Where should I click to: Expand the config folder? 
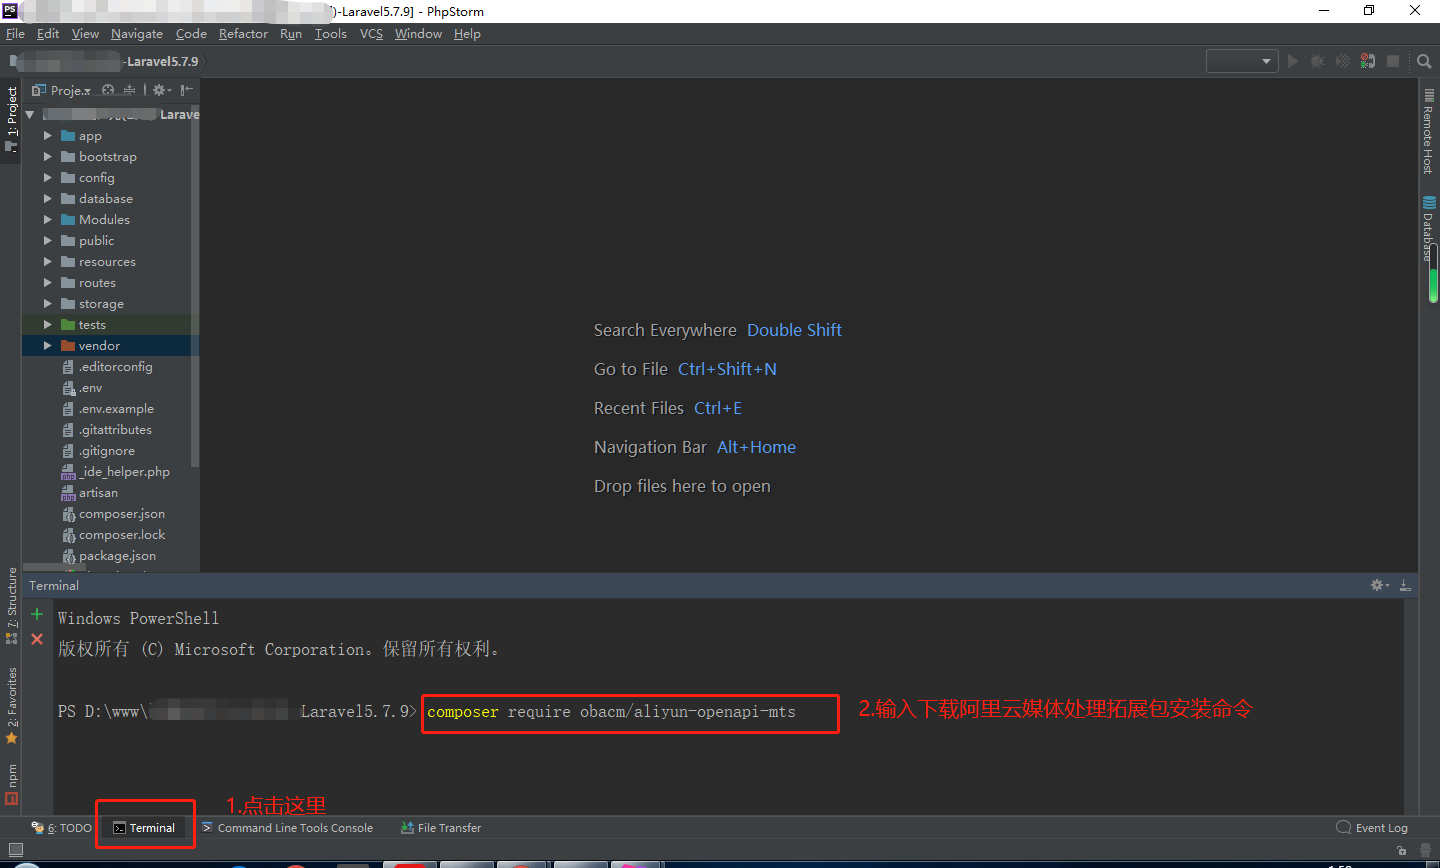click(x=47, y=178)
